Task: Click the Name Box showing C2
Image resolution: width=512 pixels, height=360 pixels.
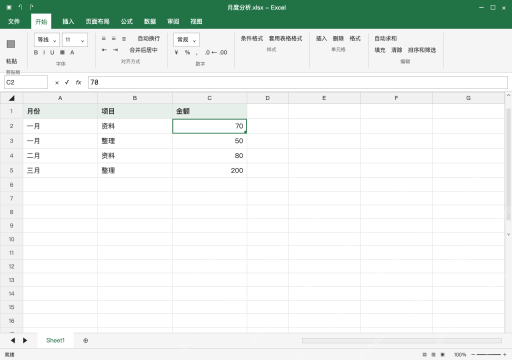Action: click(26, 82)
